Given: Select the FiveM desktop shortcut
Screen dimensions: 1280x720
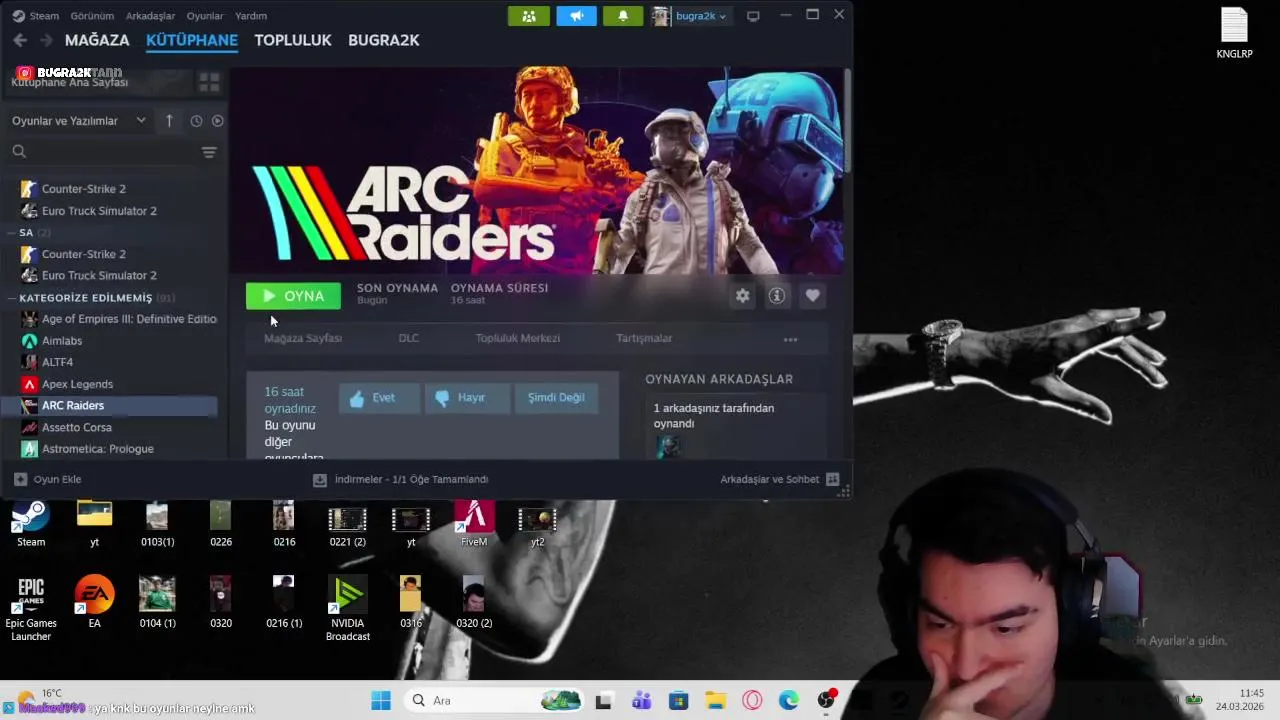Looking at the screenshot, I should (x=474, y=524).
